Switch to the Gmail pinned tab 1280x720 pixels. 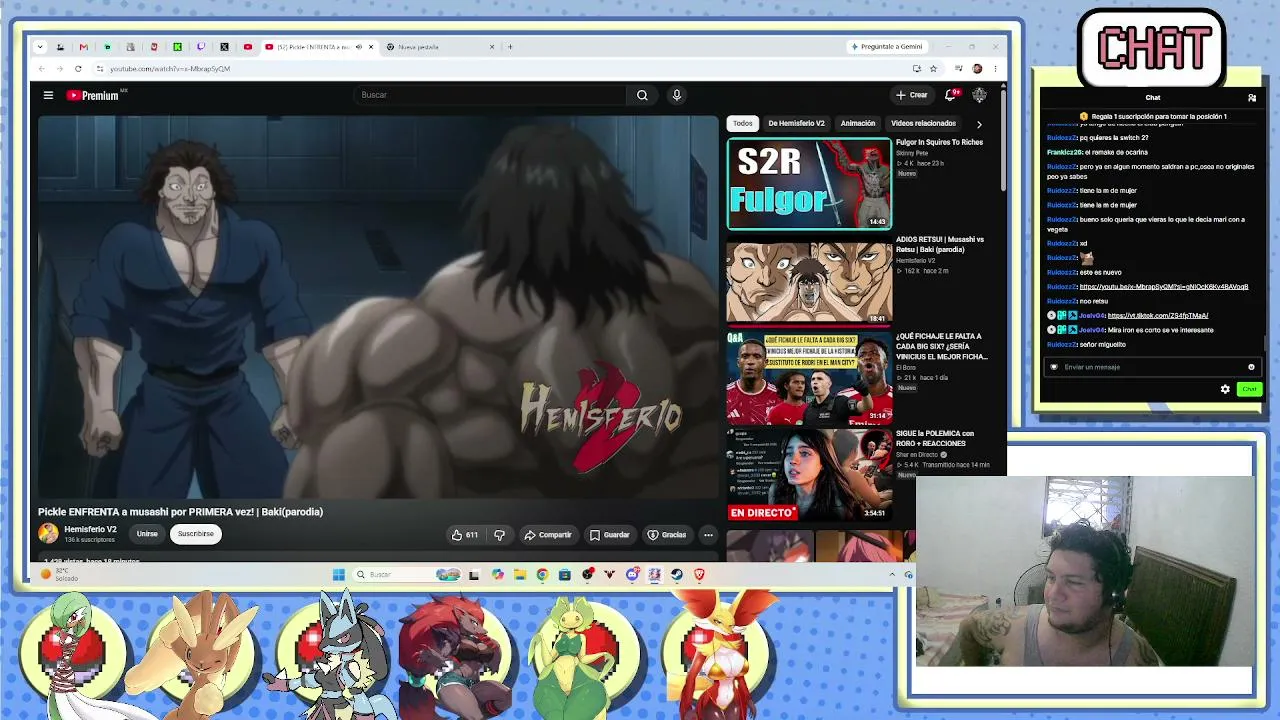point(83,47)
